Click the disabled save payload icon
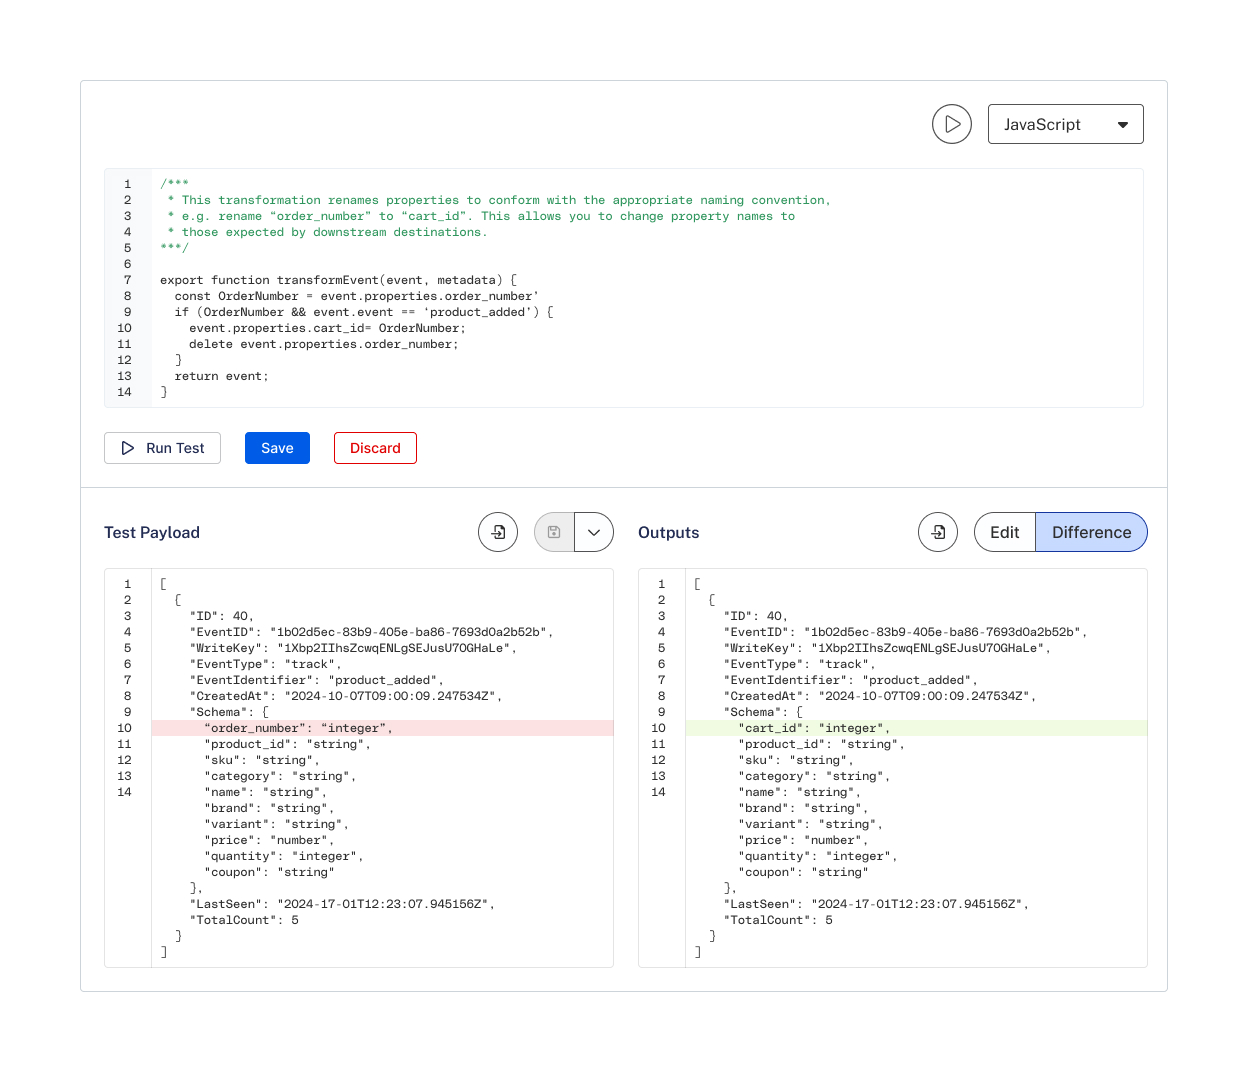This screenshot has height=1072, width=1248. tap(554, 532)
